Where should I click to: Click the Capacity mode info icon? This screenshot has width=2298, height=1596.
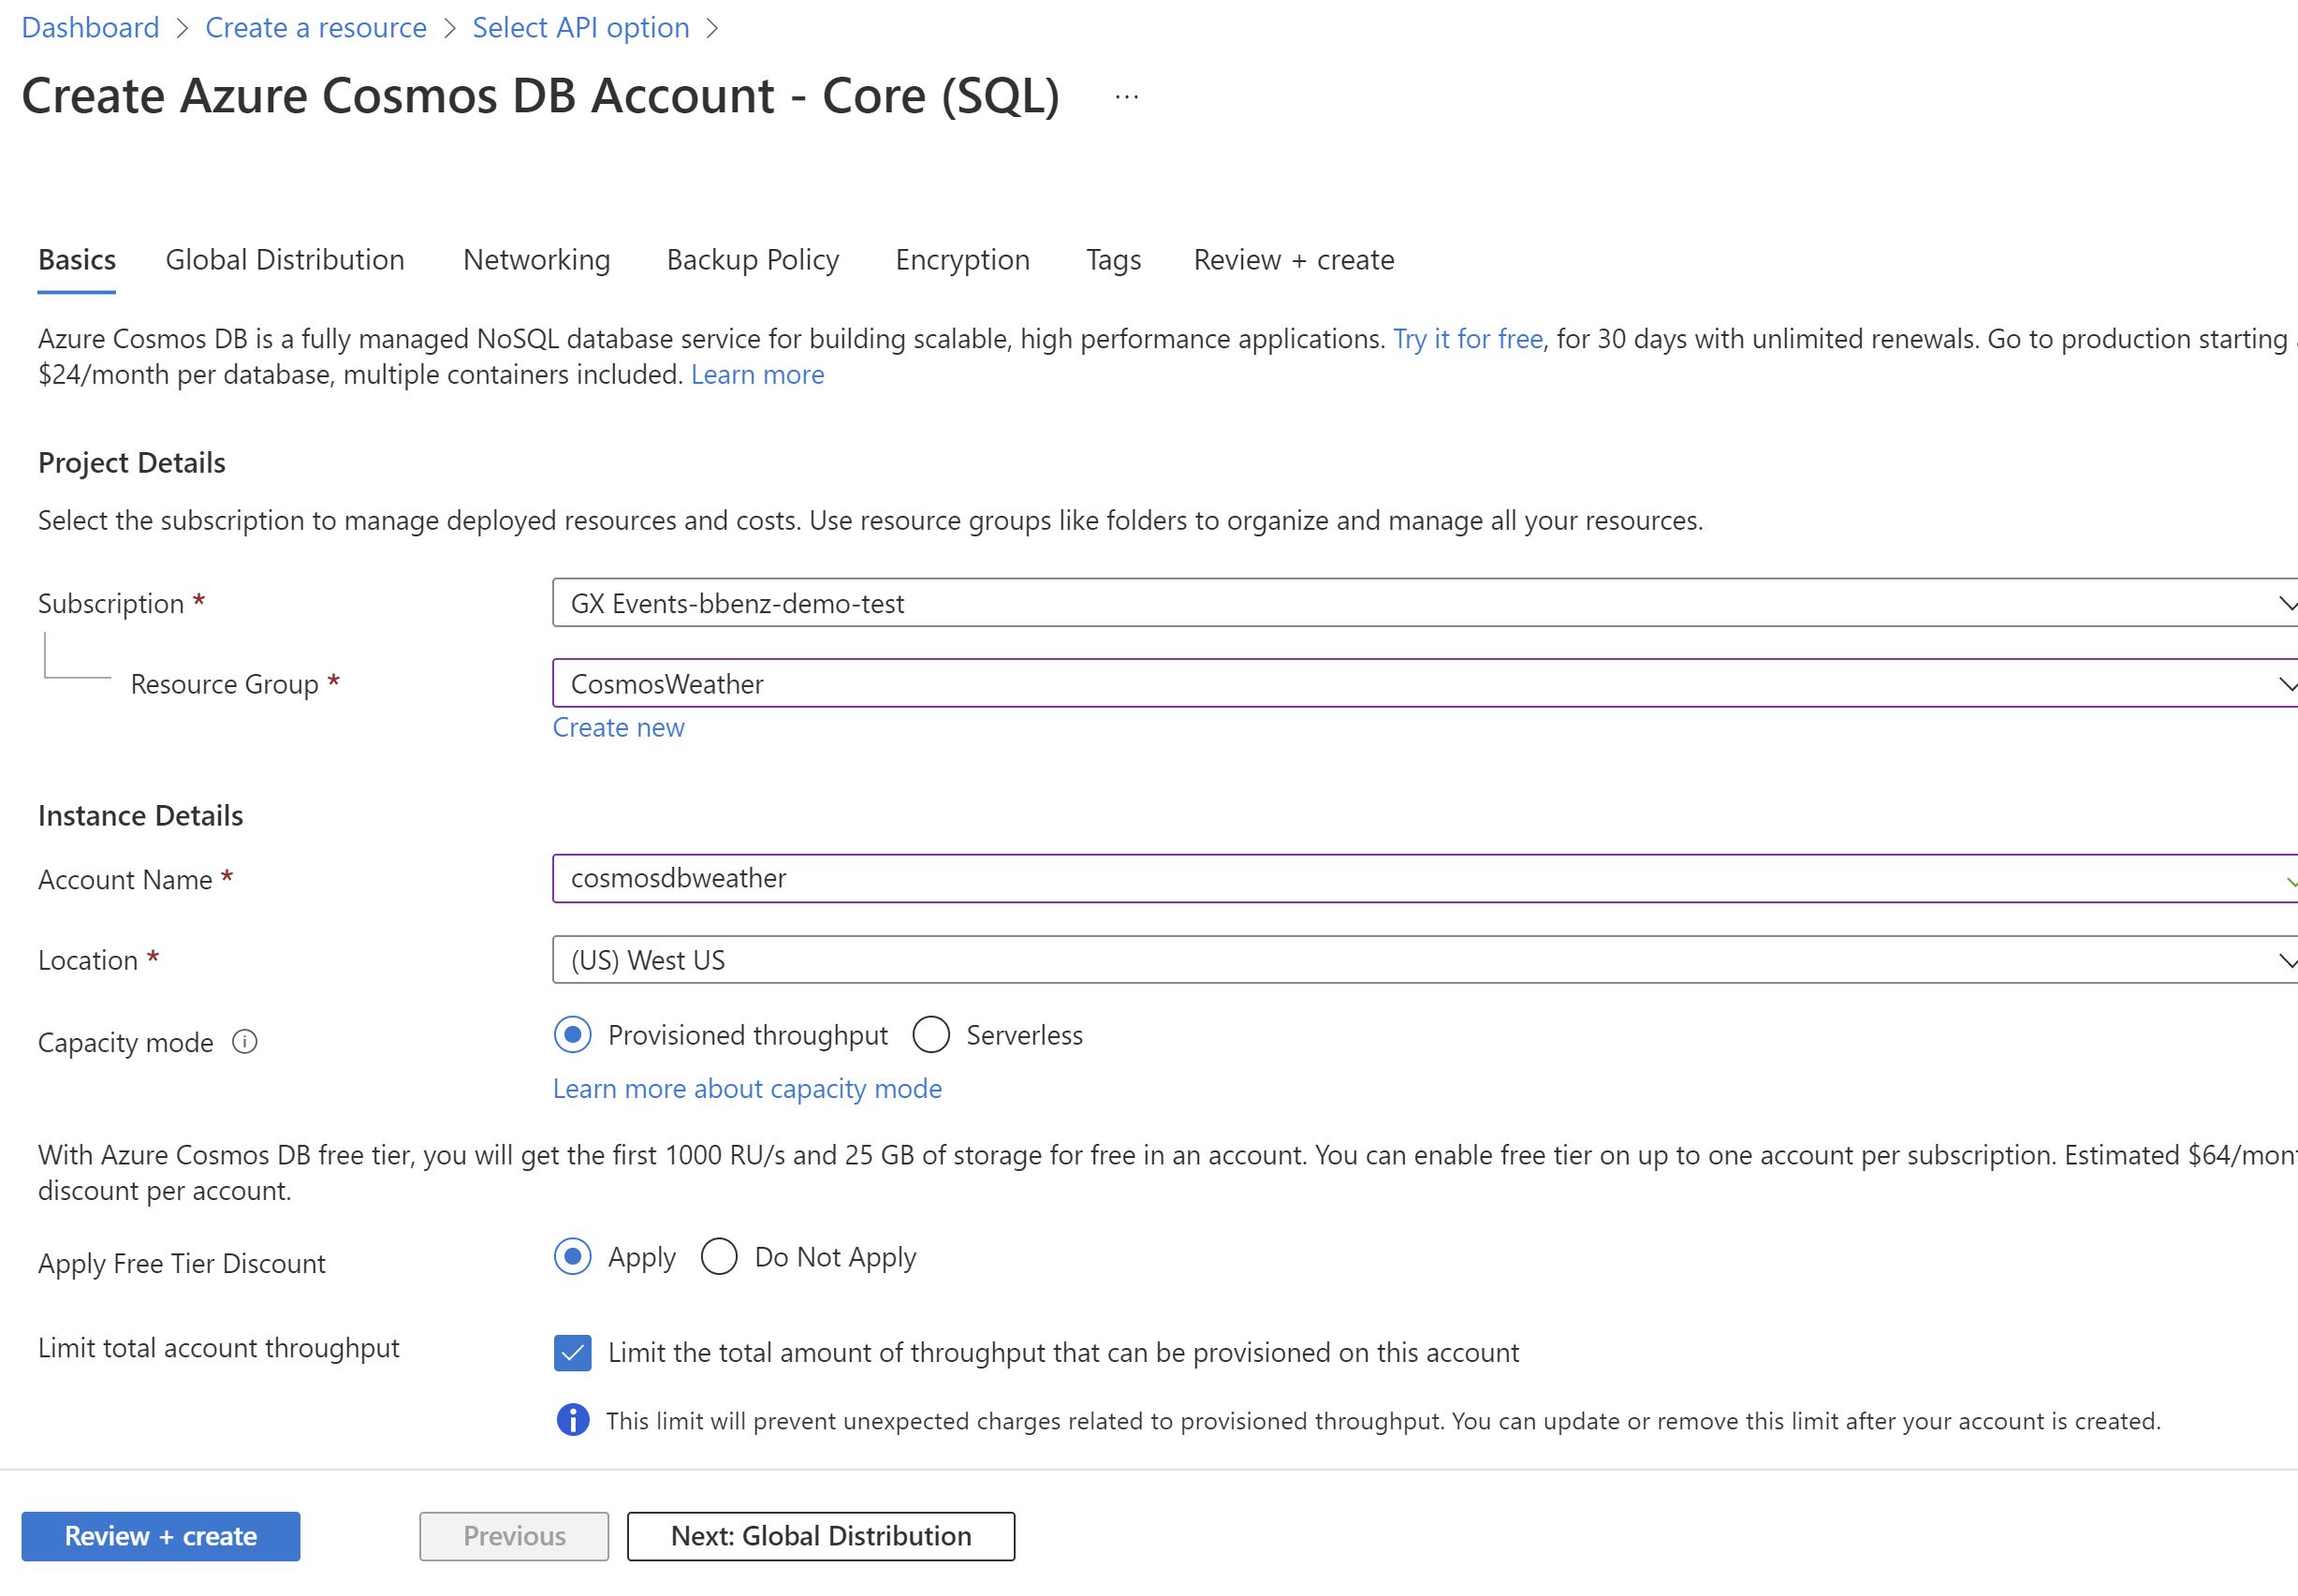[245, 1042]
